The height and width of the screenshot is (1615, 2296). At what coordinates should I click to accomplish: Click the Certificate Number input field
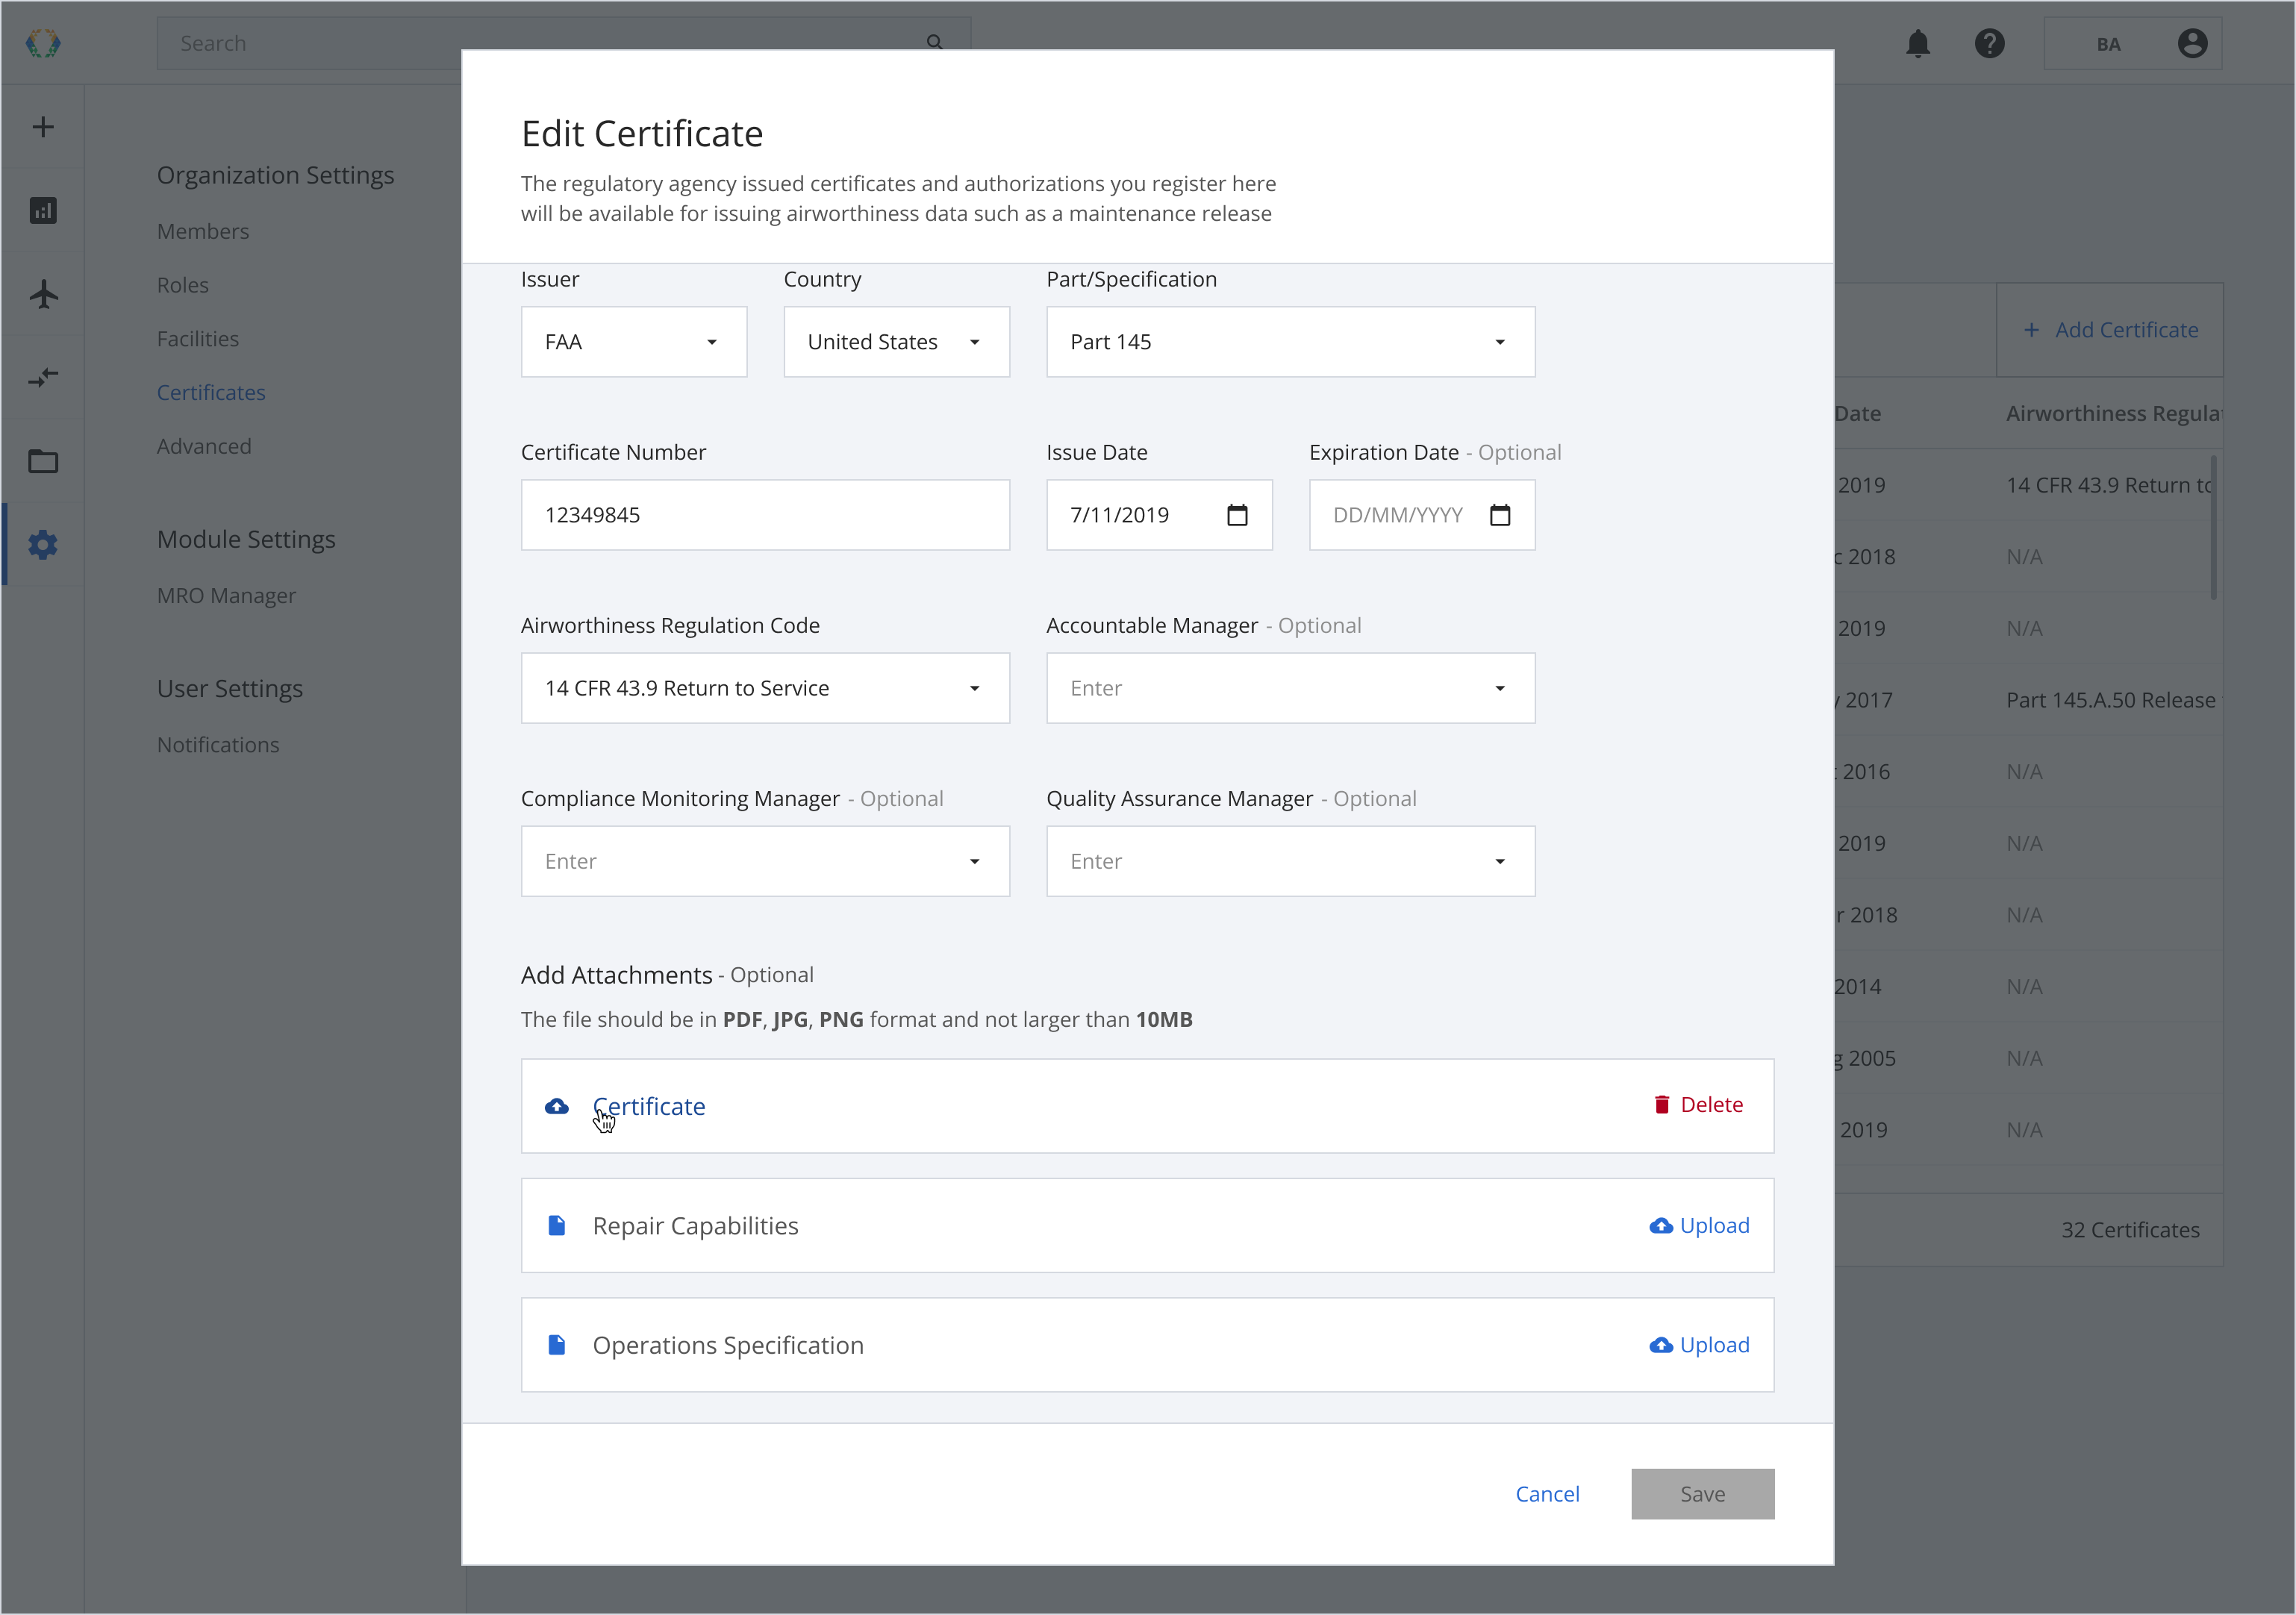(765, 515)
